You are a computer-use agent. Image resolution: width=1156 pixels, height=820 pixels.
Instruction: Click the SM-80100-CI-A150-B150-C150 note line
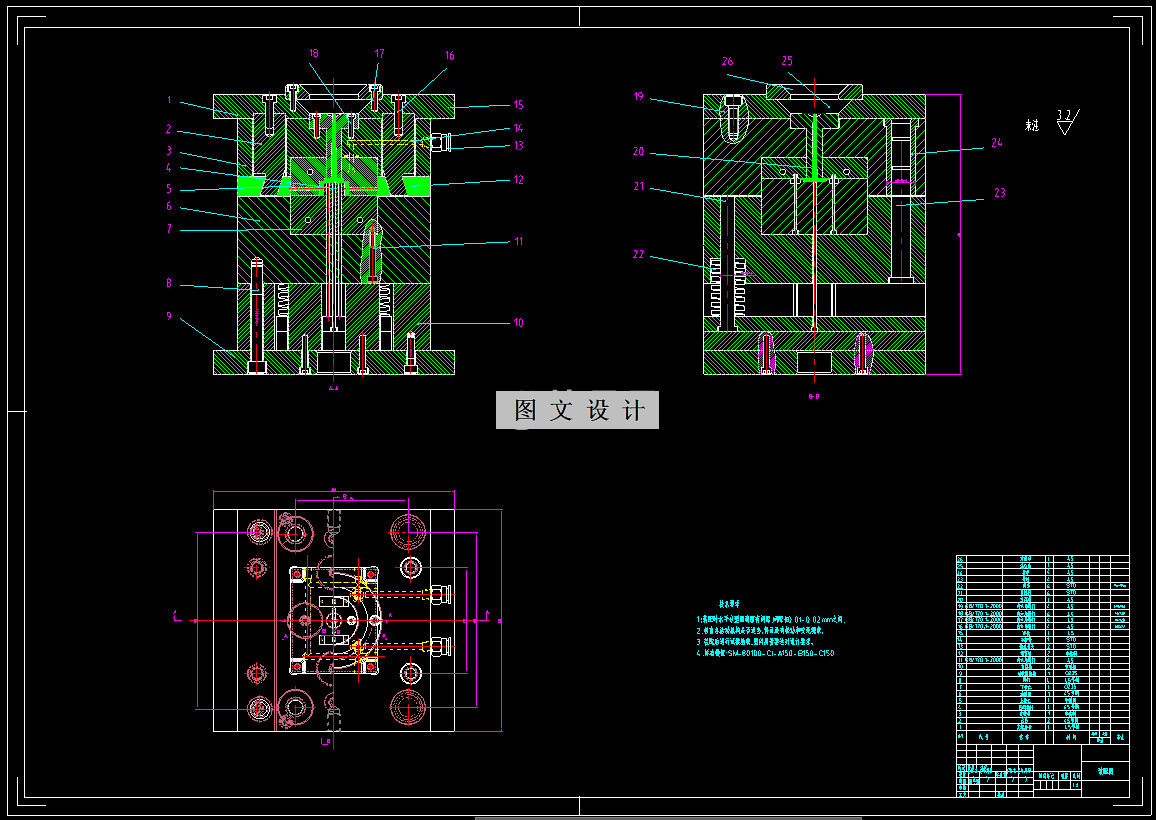[x=765, y=653]
